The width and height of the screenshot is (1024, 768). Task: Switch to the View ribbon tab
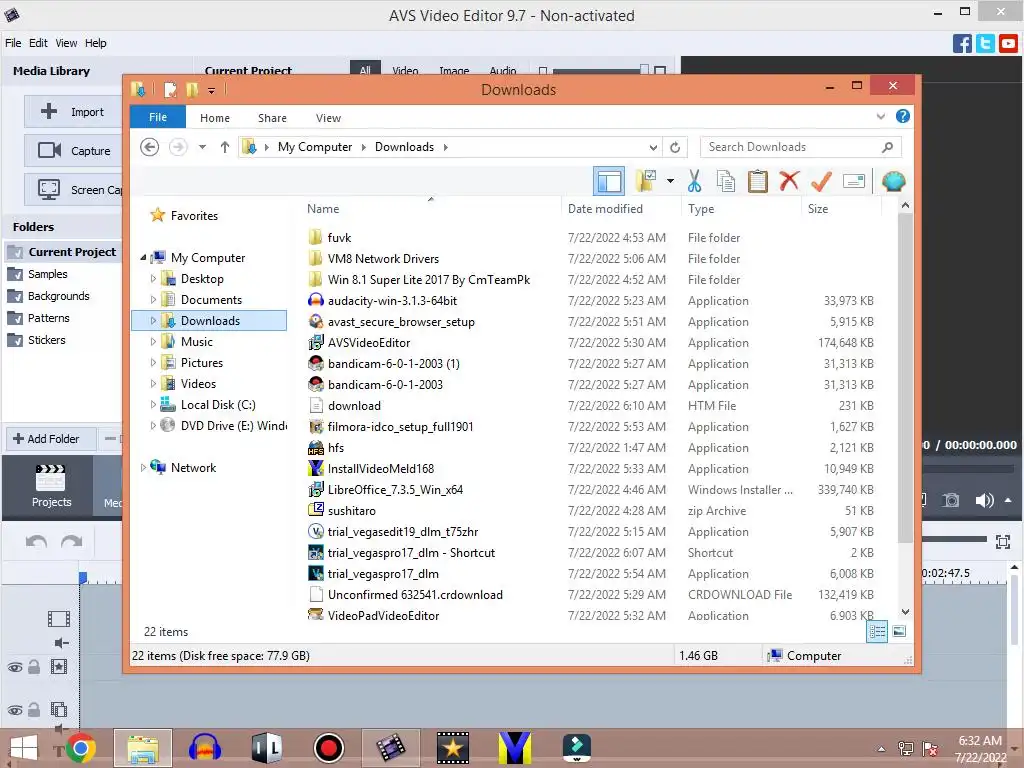pyautogui.click(x=328, y=118)
